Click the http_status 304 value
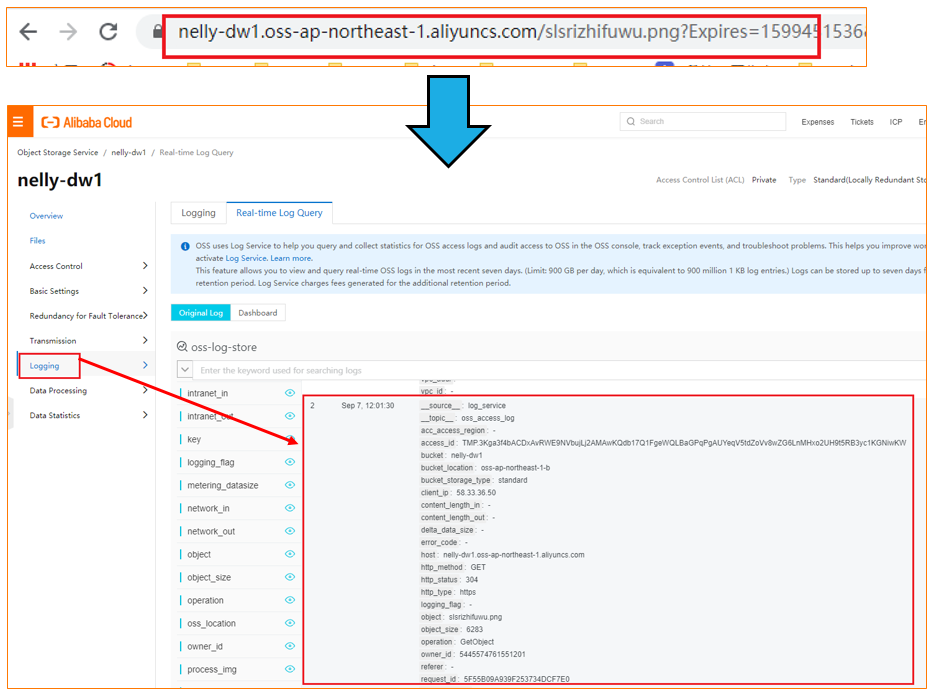The width and height of the screenshot is (937, 699). point(471,580)
